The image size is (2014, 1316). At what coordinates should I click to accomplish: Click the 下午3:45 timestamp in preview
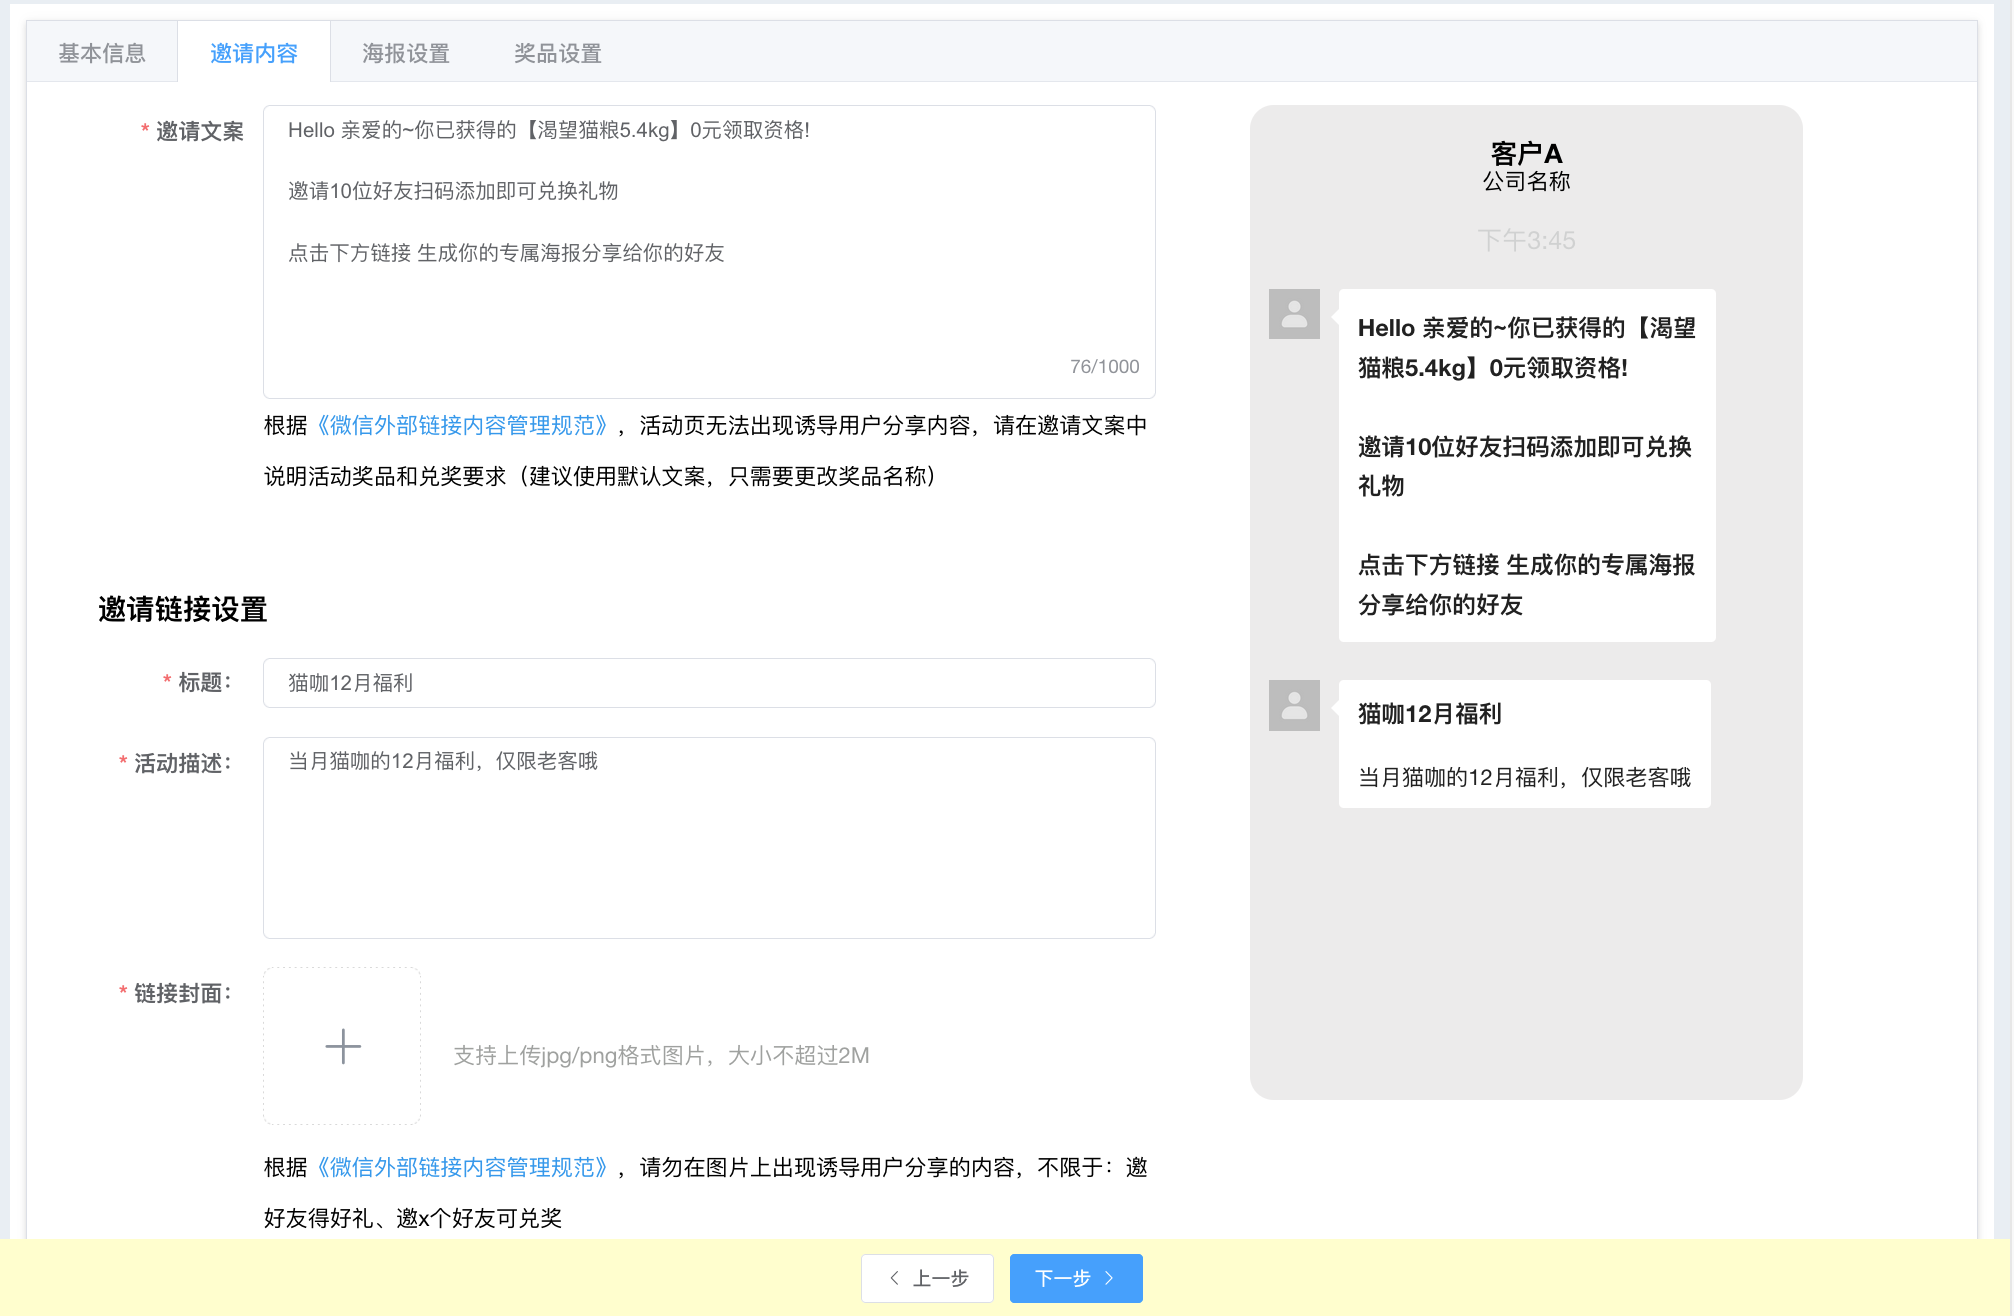click(1526, 240)
